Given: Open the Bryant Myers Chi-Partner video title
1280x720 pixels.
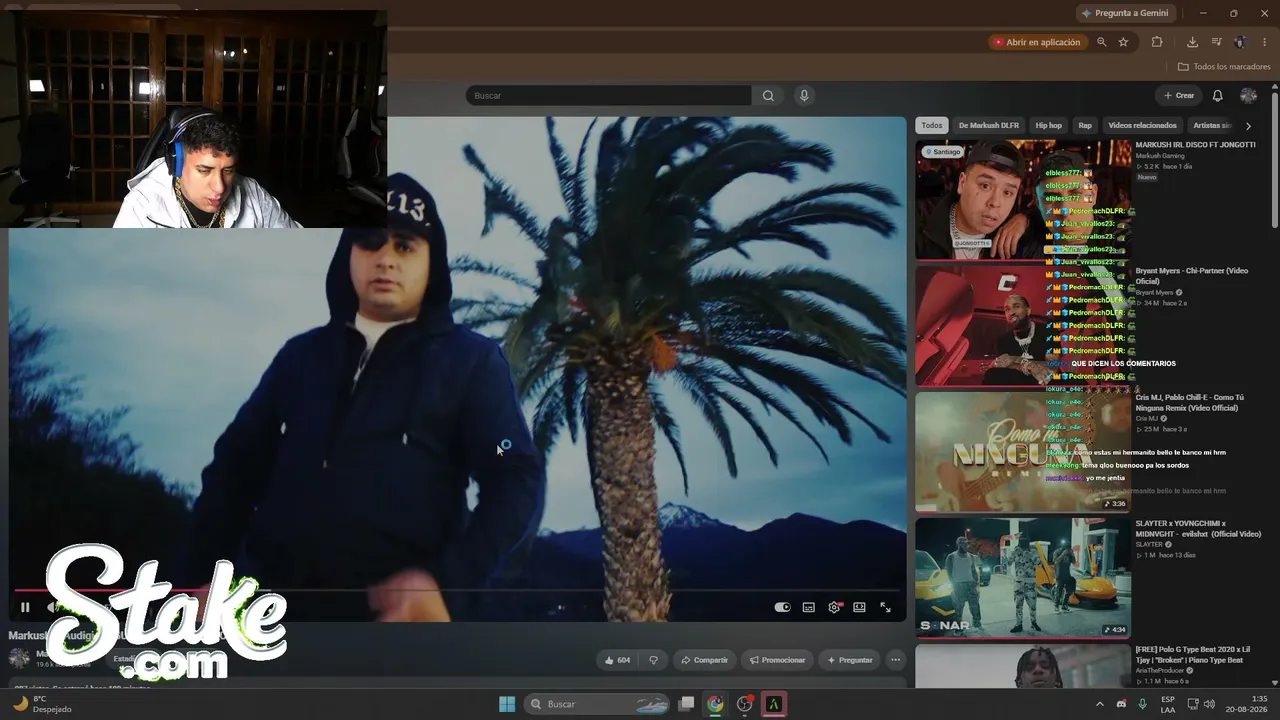Looking at the screenshot, I should pos(1192,276).
